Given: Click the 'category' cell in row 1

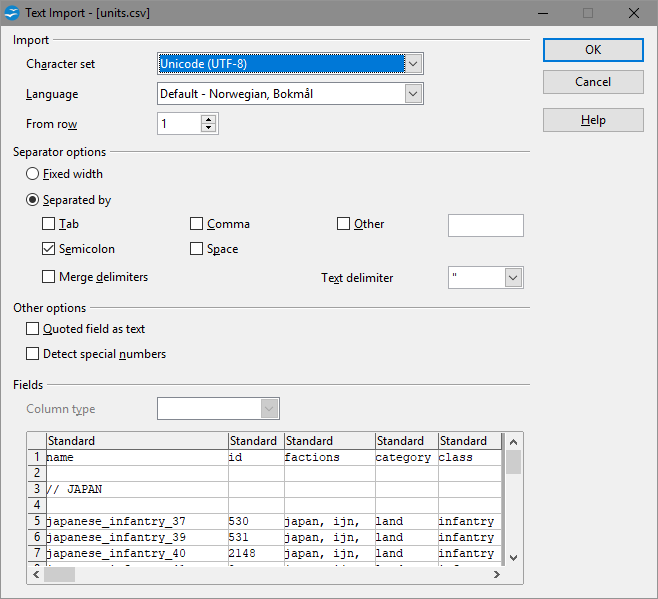Looking at the screenshot, I should pos(407,457).
